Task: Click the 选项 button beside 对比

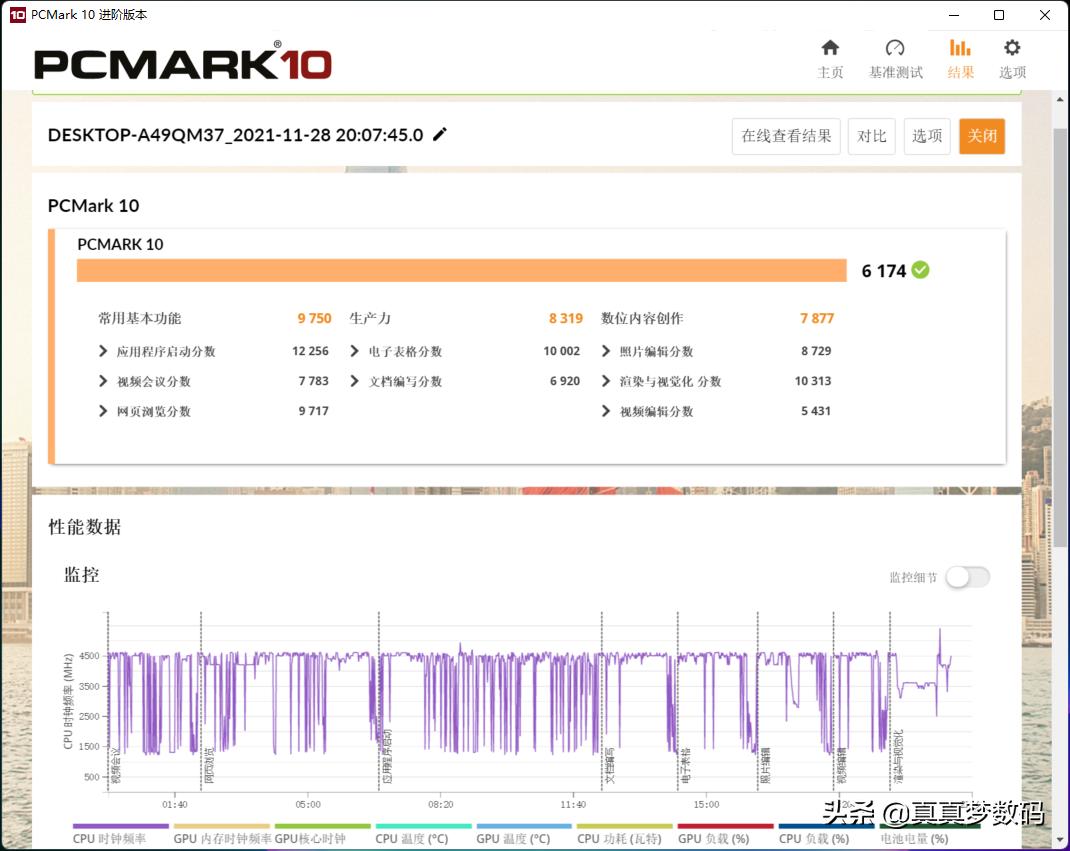Action: 927,136
